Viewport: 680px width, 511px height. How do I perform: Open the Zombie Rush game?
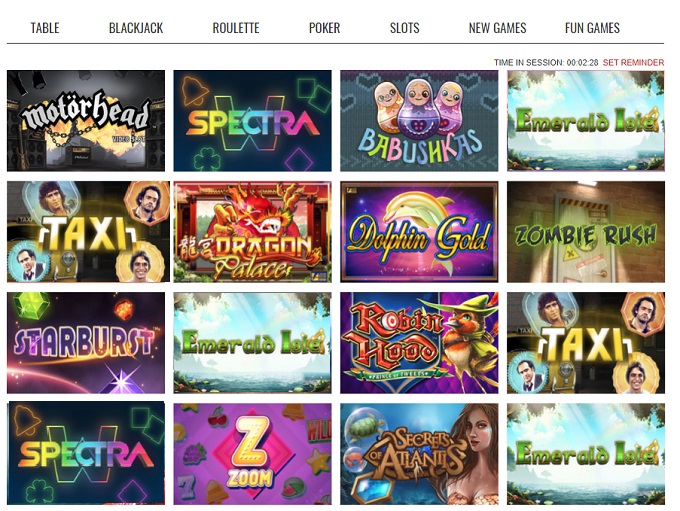585,232
